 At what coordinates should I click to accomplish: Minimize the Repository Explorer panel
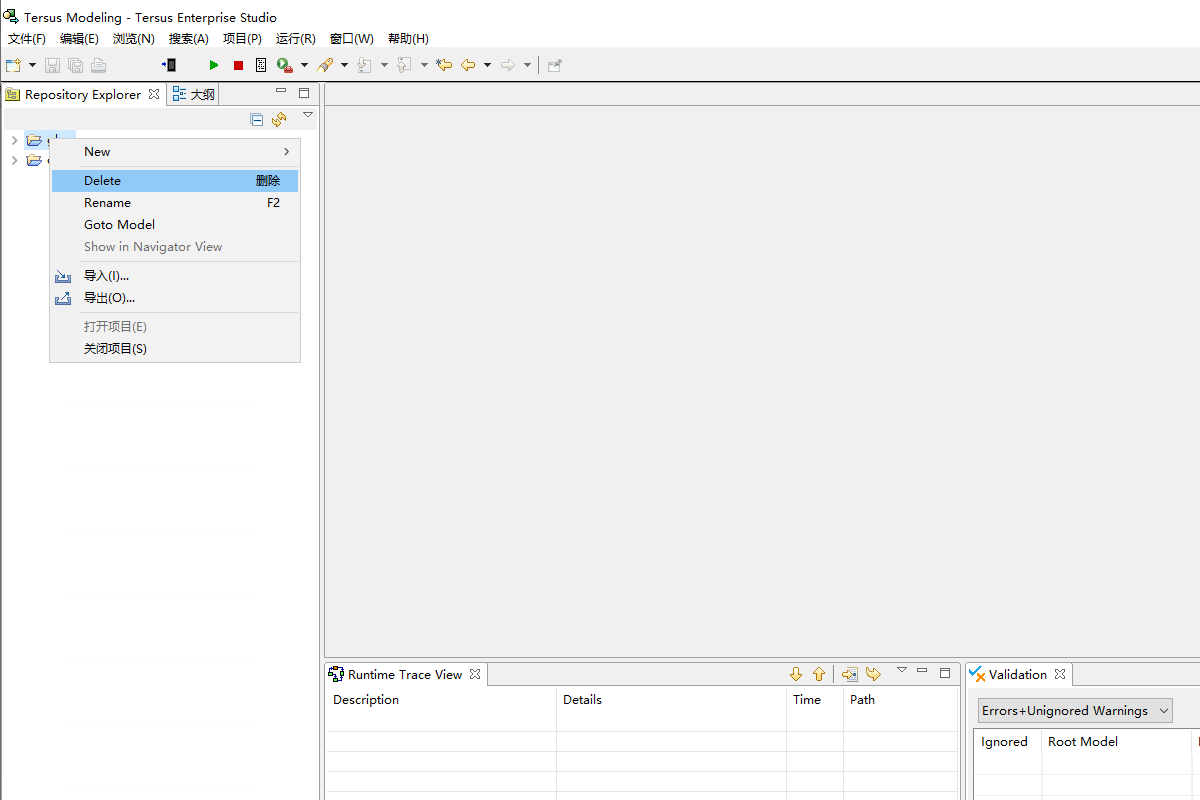point(282,92)
